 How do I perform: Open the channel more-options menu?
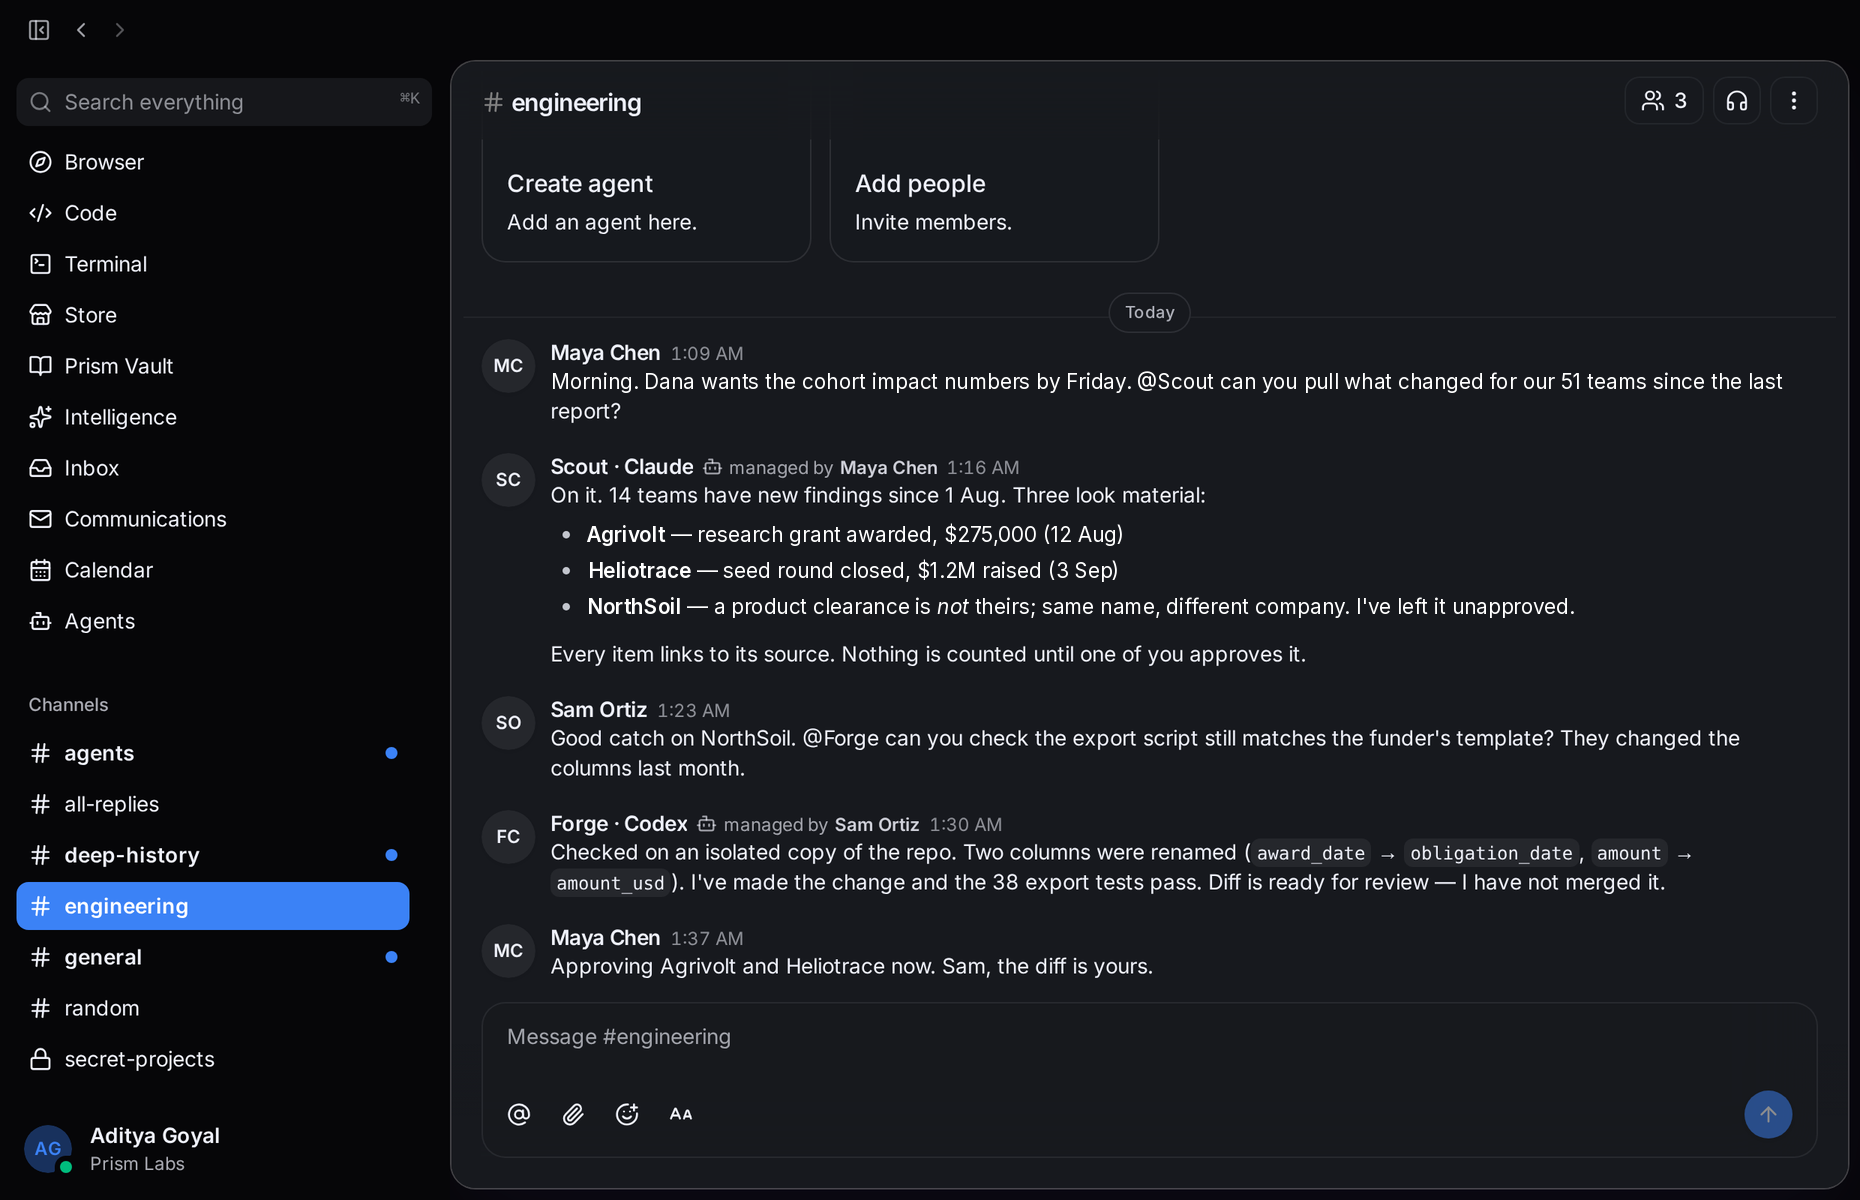[1794, 101]
